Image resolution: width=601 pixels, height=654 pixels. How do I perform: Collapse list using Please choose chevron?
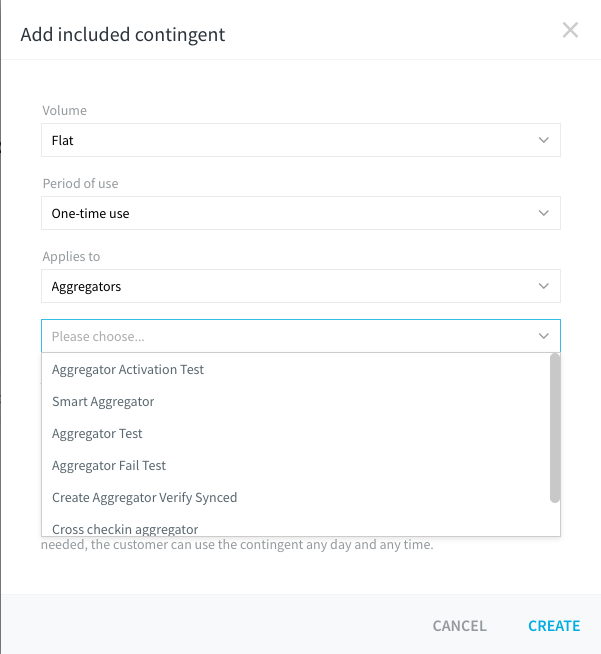pos(543,336)
